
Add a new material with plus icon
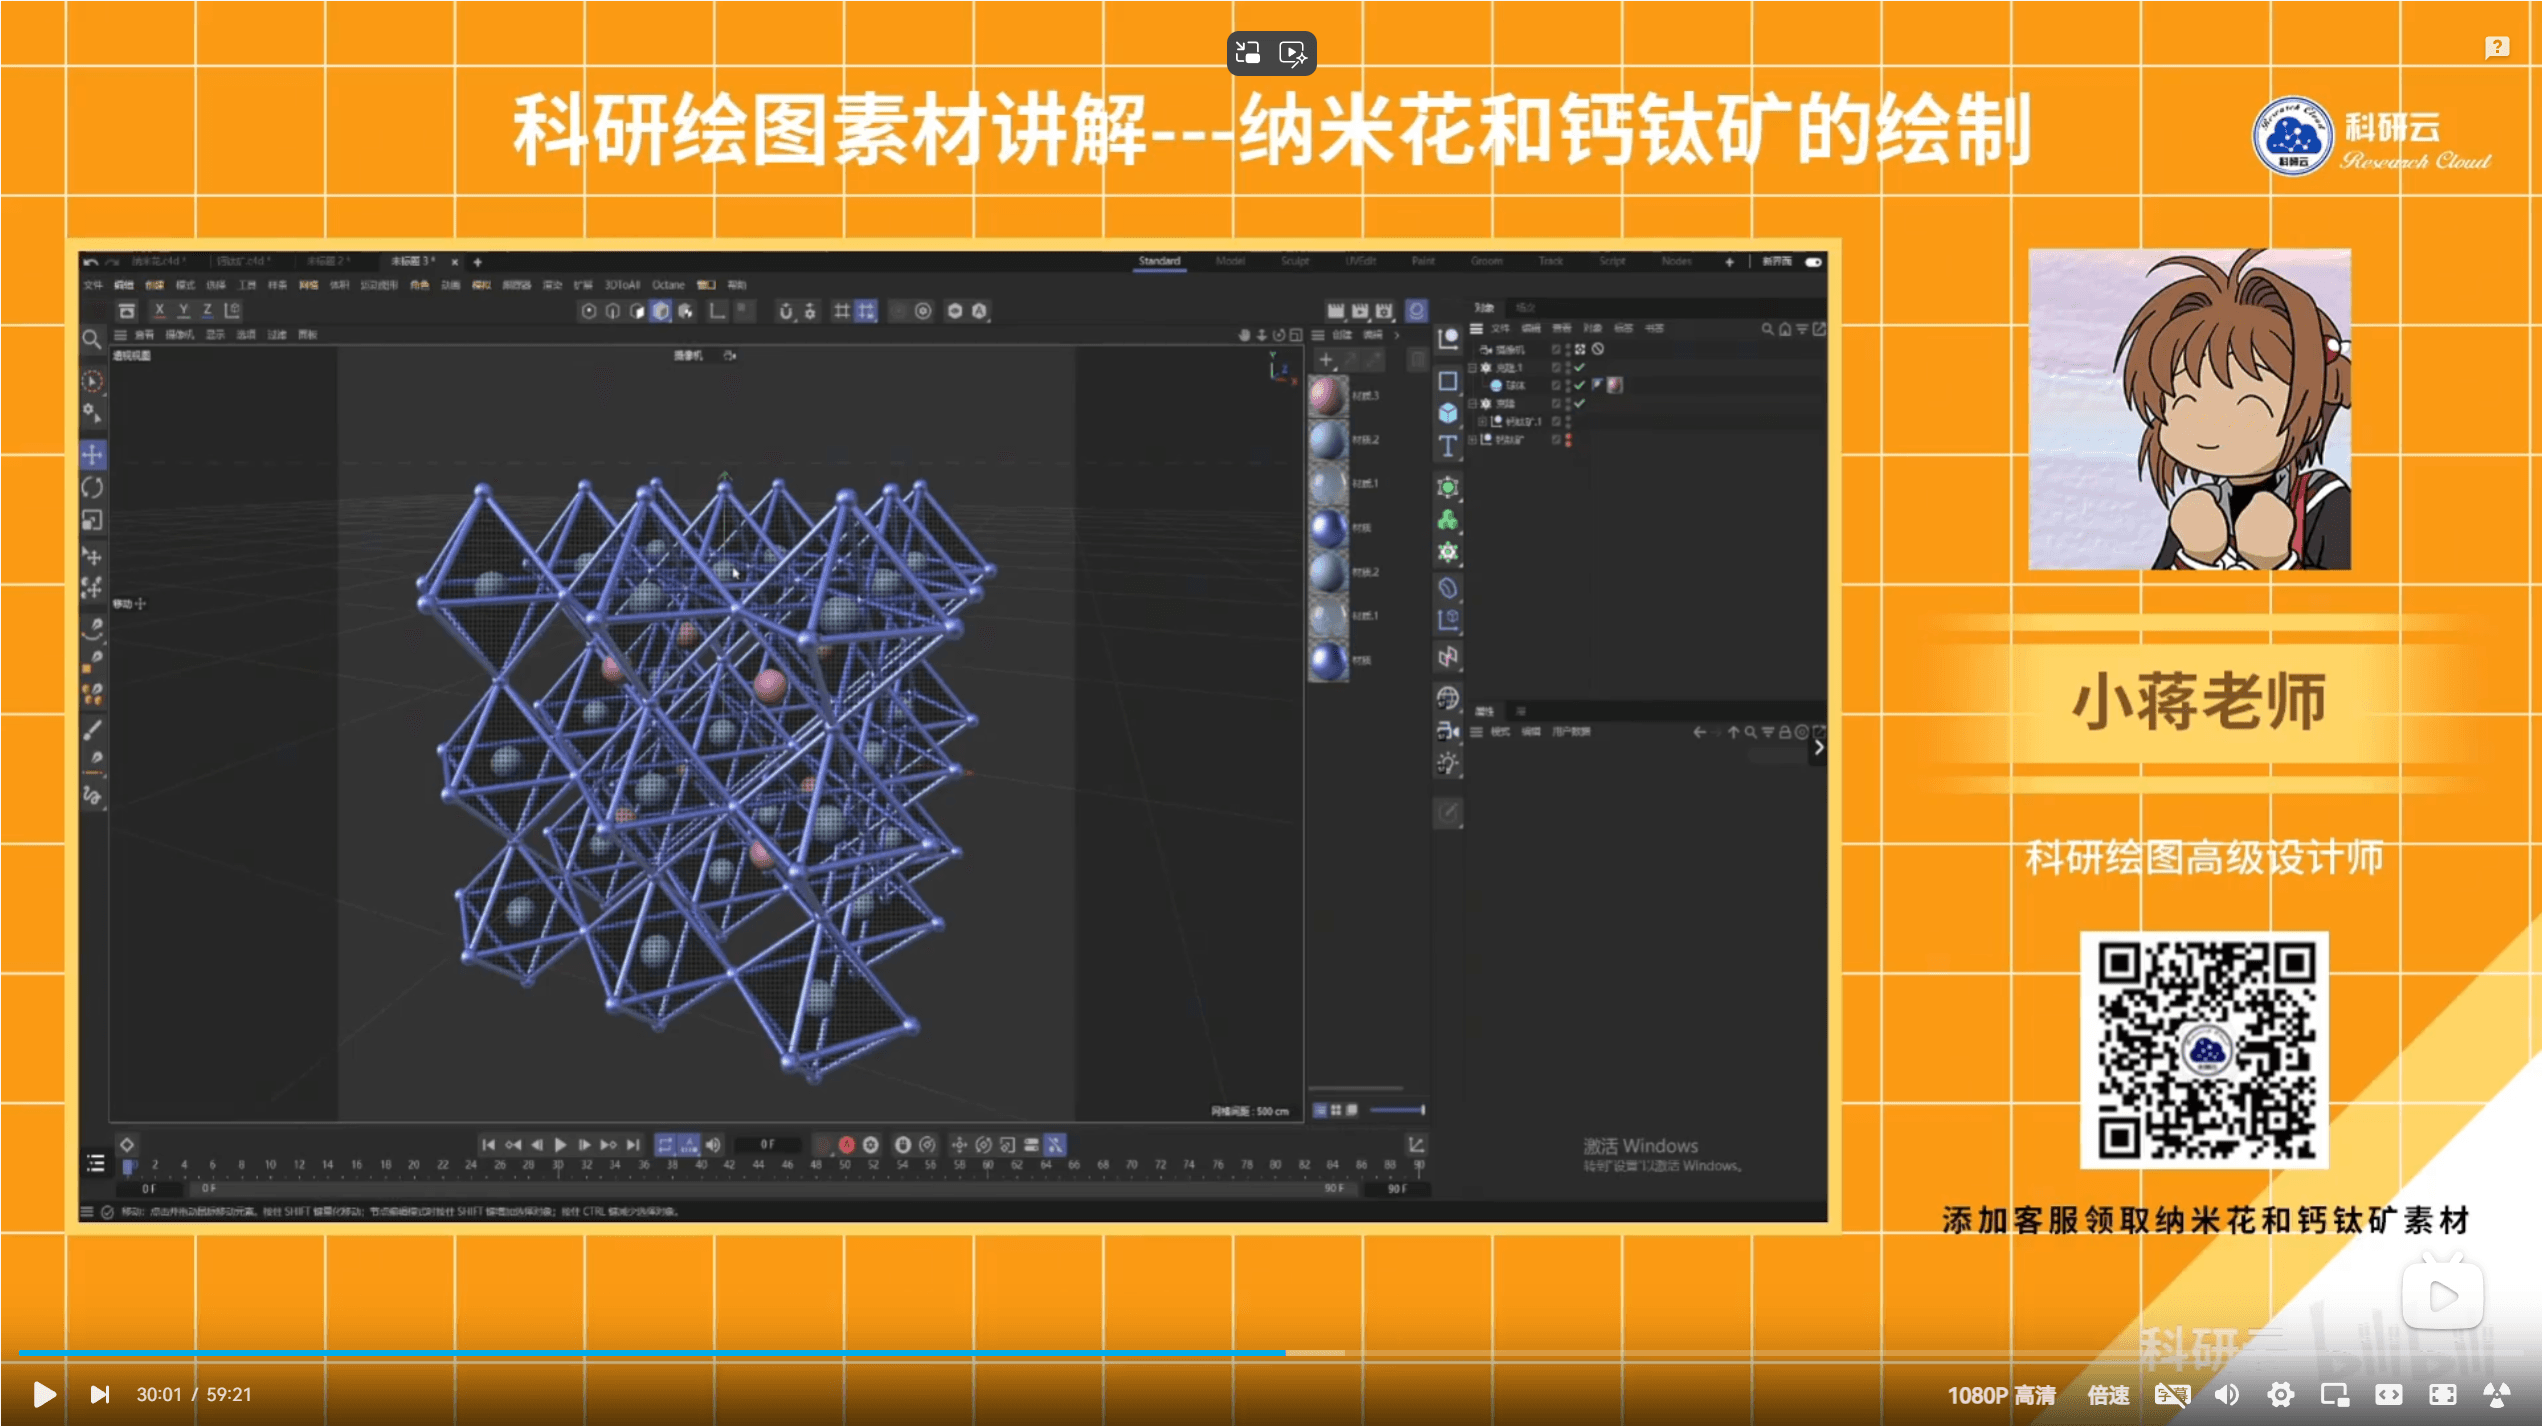[x=1326, y=360]
